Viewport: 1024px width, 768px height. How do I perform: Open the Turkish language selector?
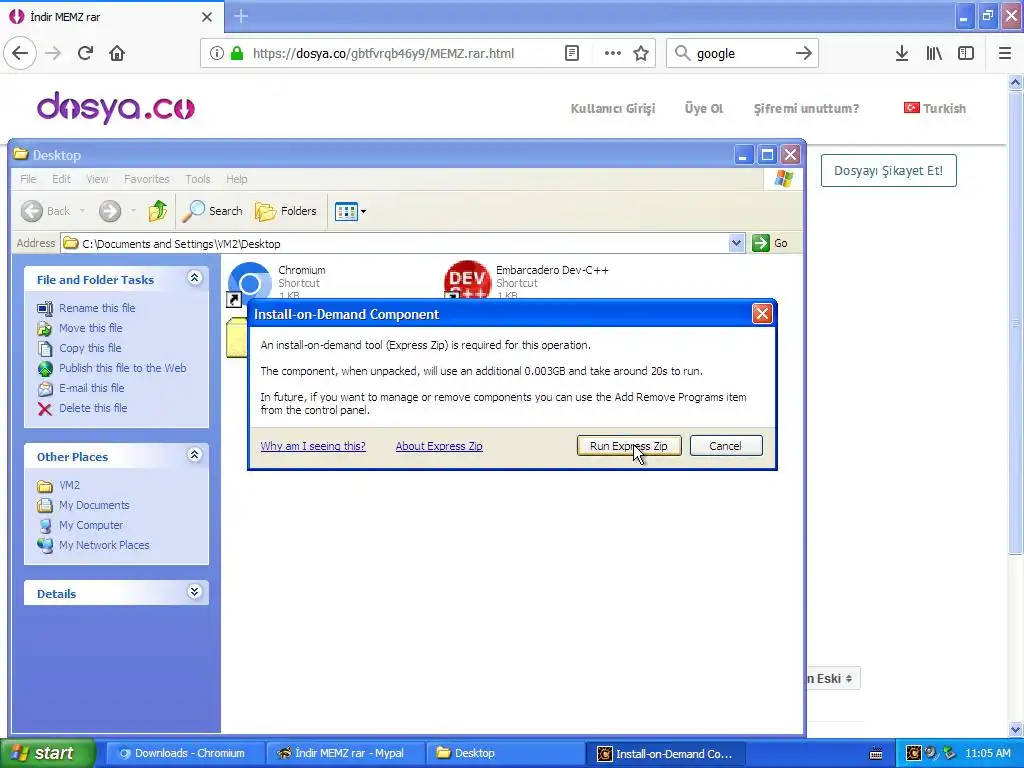tap(935, 108)
